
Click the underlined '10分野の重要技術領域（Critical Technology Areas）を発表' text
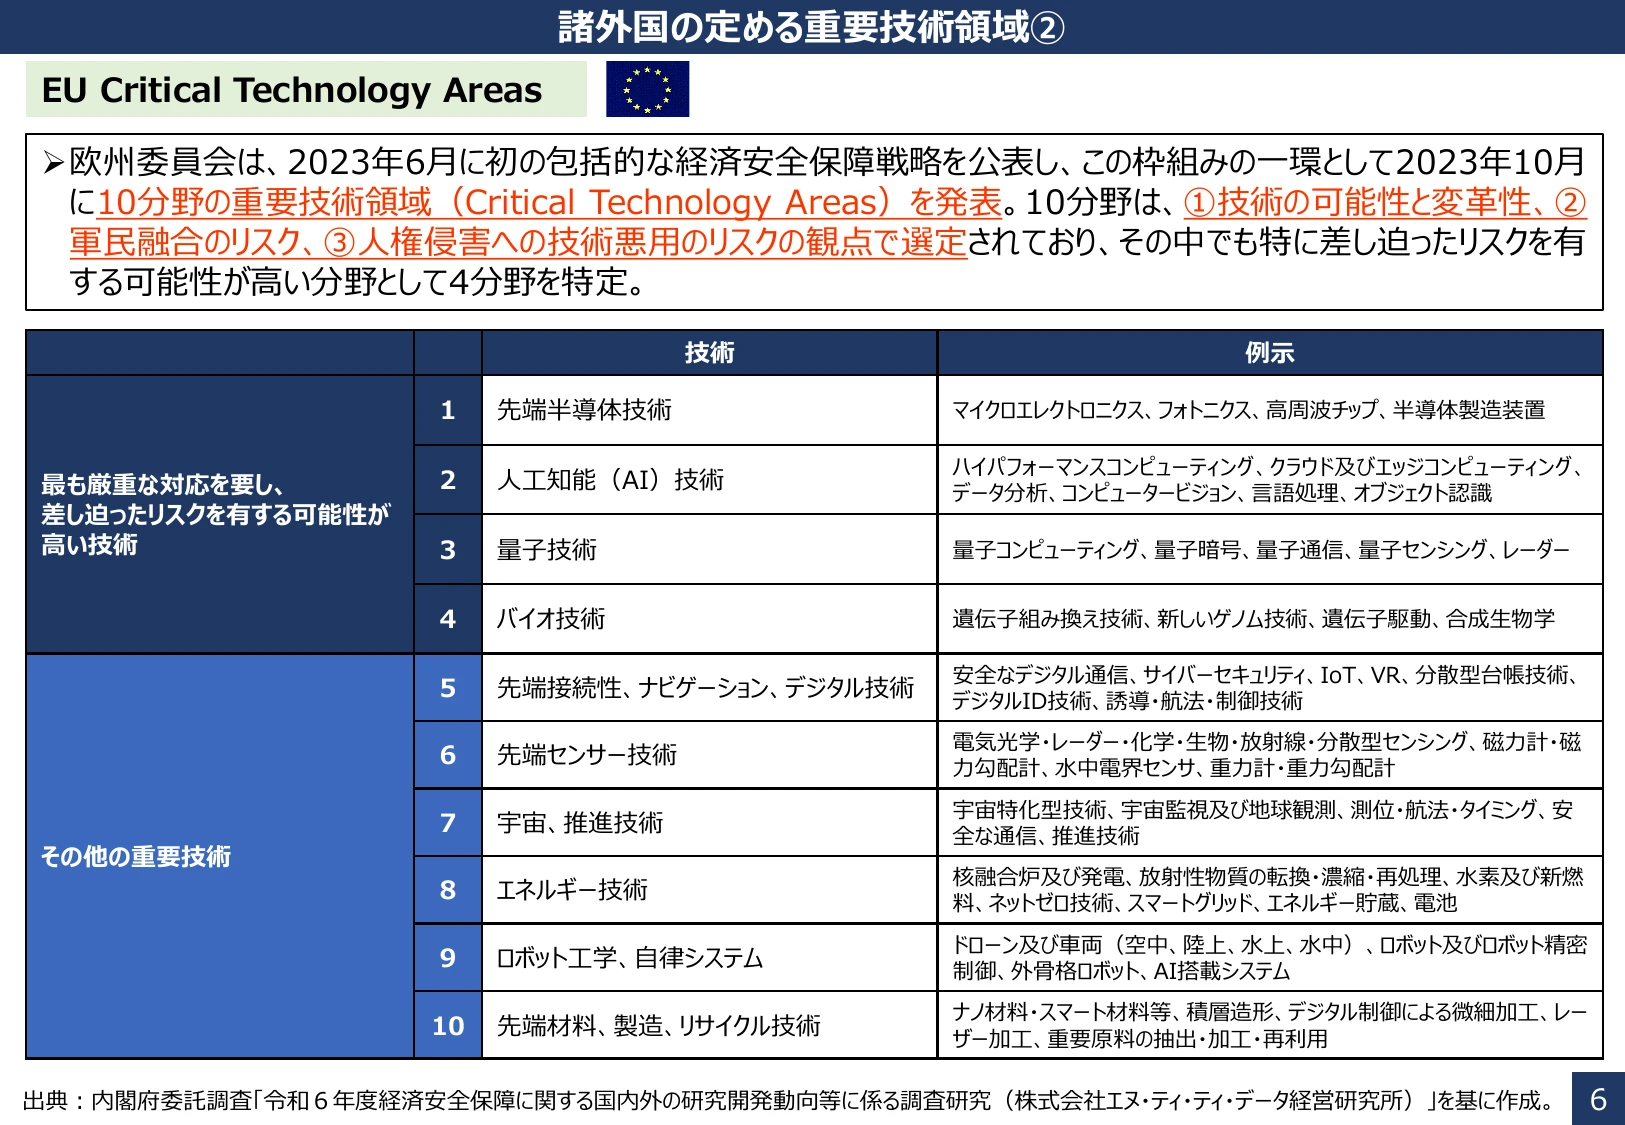(549, 202)
